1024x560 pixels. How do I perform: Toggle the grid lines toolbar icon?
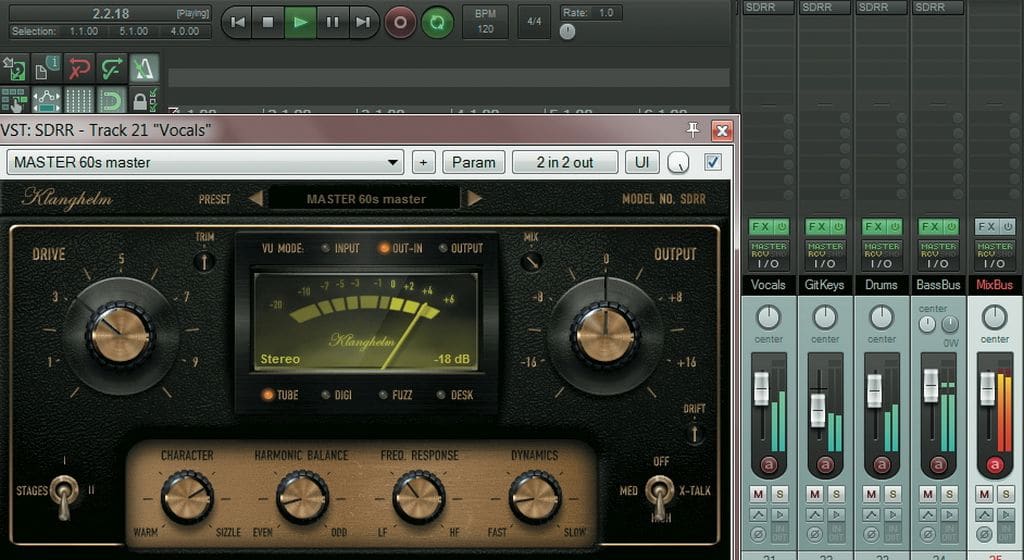pos(79,101)
